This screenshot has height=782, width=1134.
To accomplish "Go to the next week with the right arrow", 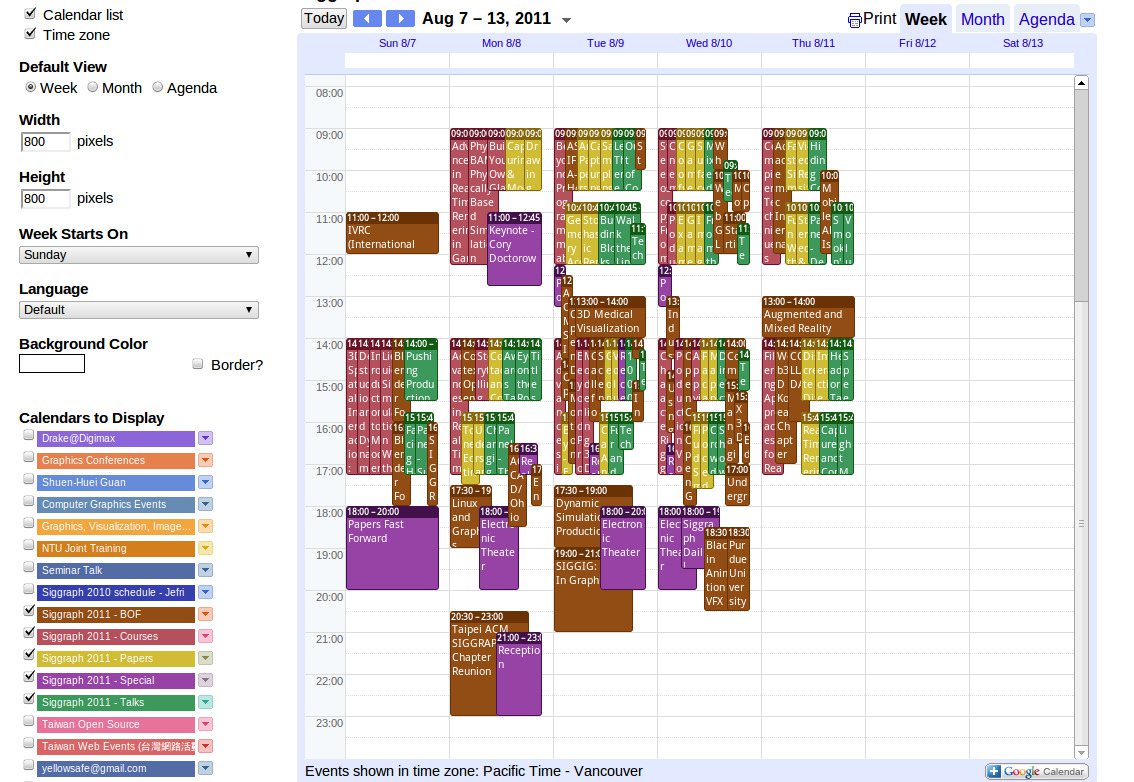I will pyautogui.click(x=400, y=19).
